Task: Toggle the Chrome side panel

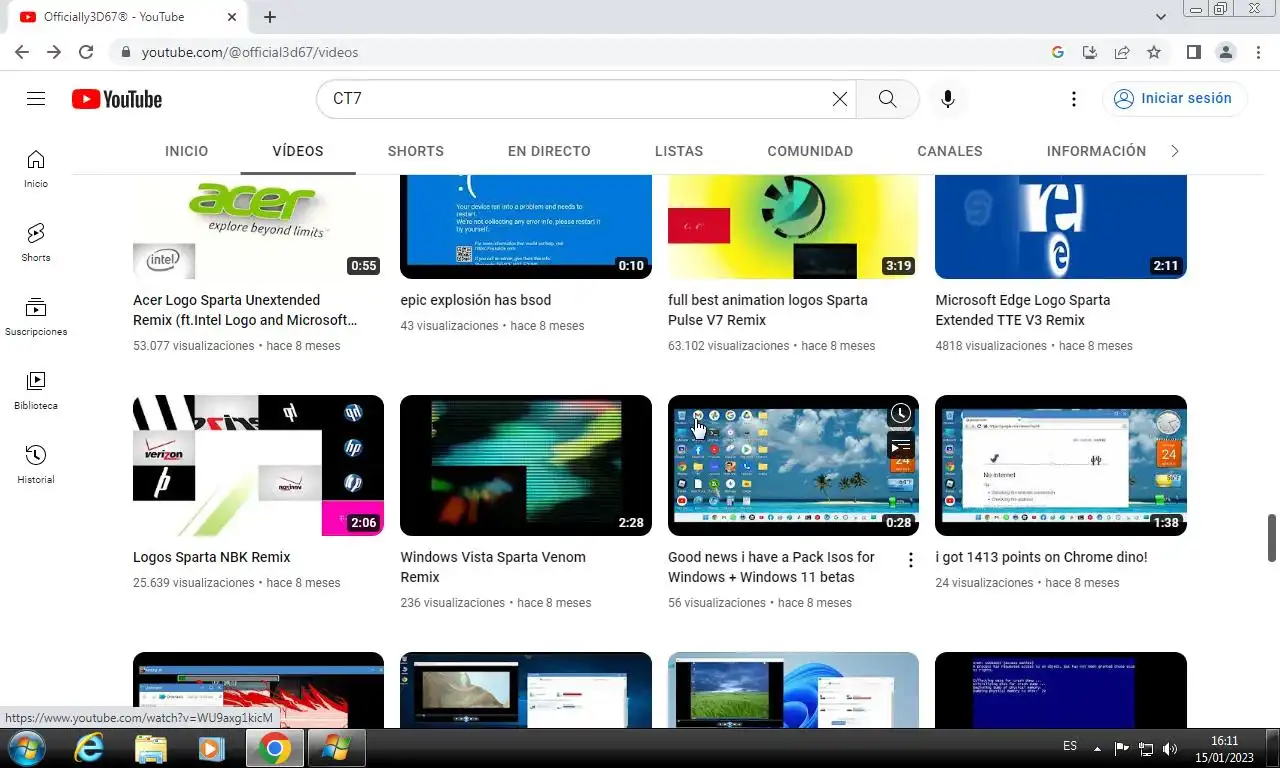Action: [x=1194, y=52]
